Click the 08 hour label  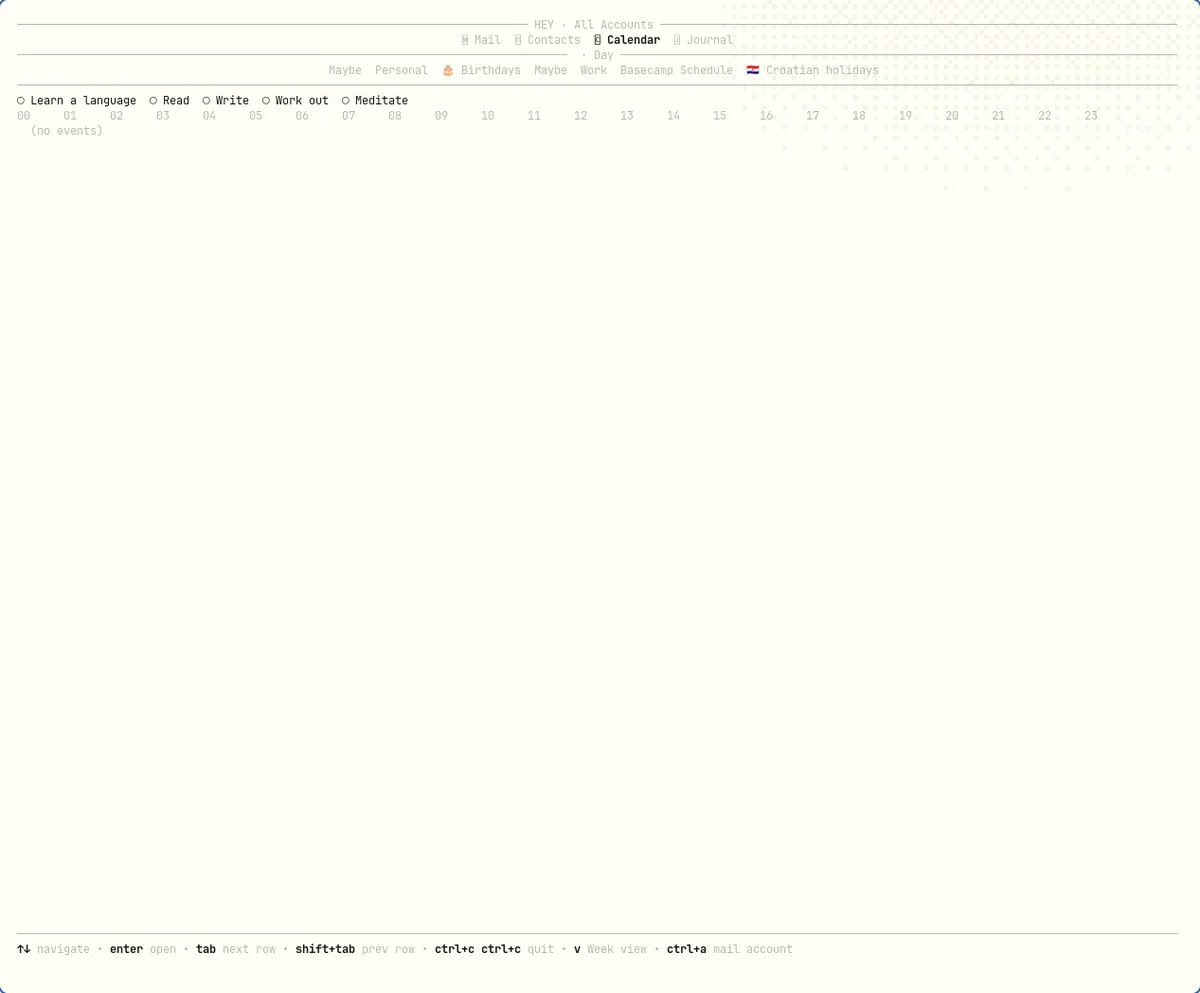click(x=395, y=116)
